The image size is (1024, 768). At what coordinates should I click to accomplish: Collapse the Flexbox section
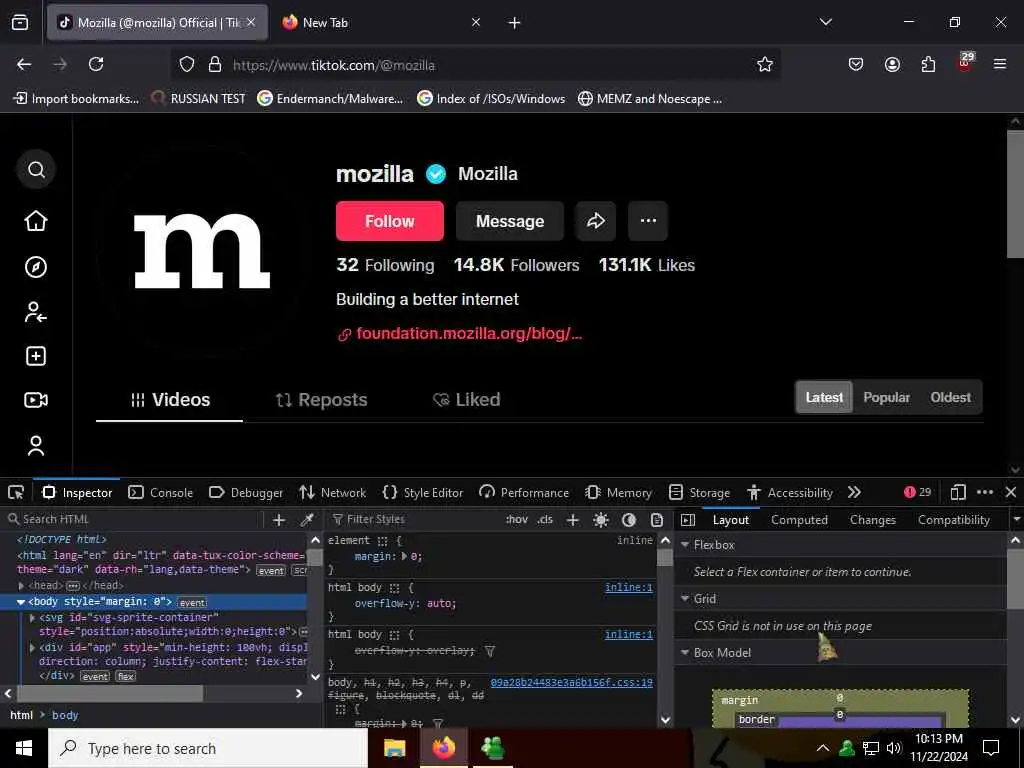(685, 545)
